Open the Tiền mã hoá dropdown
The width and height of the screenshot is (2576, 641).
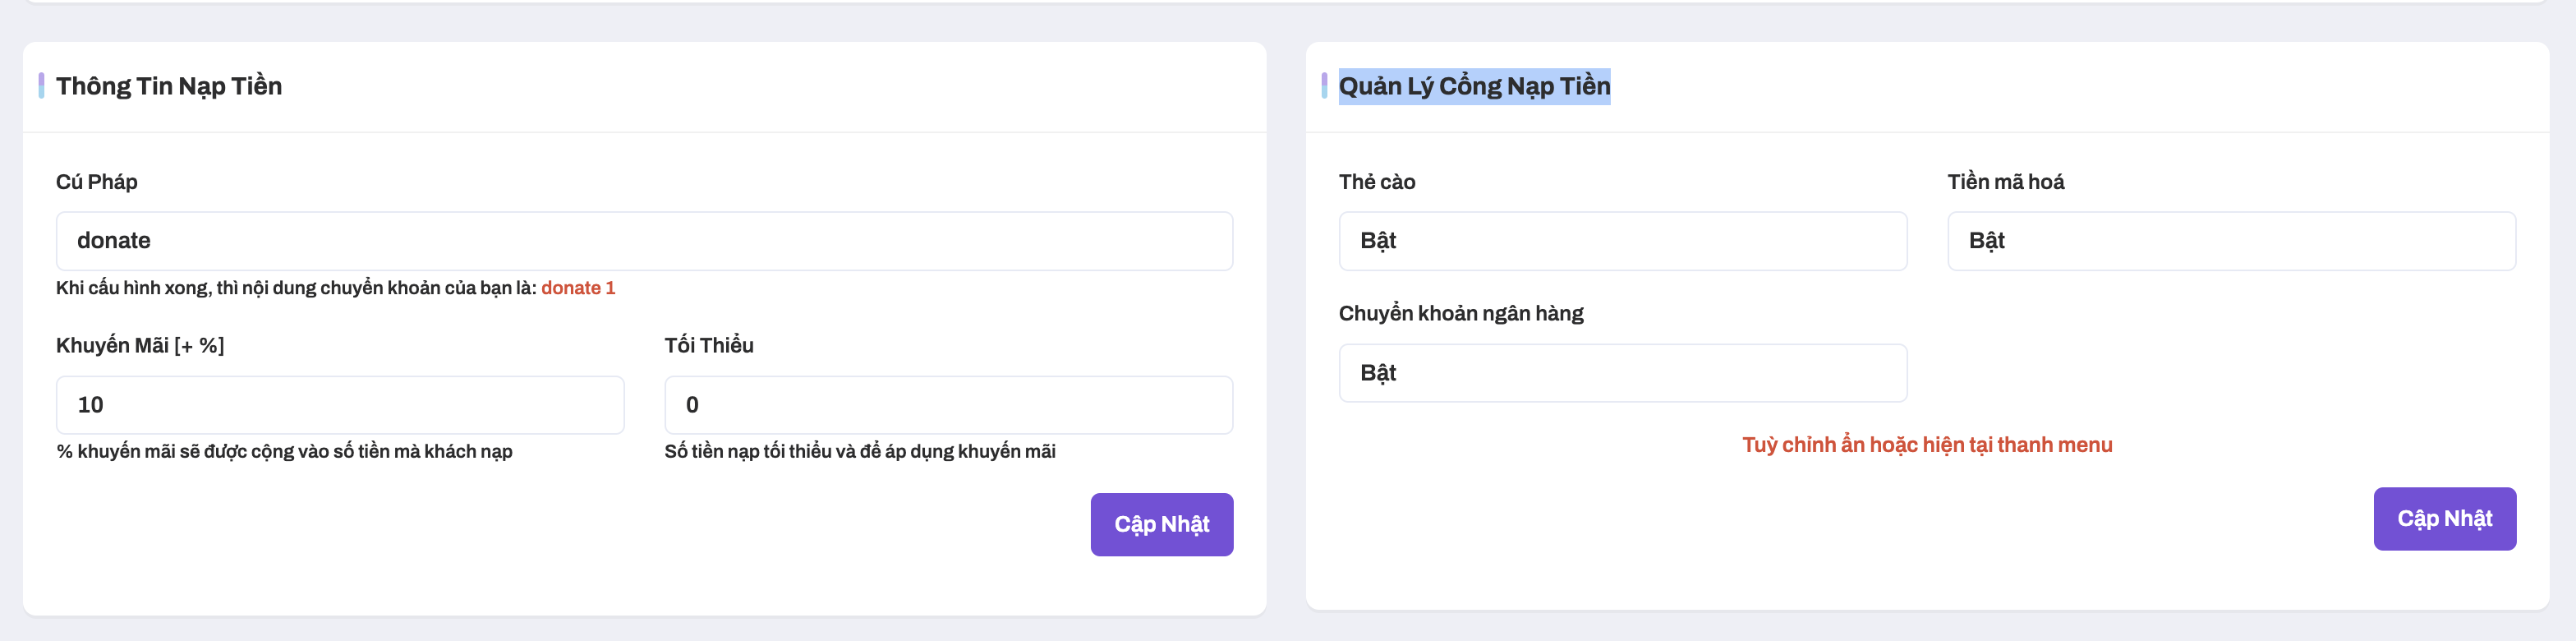[2231, 241]
